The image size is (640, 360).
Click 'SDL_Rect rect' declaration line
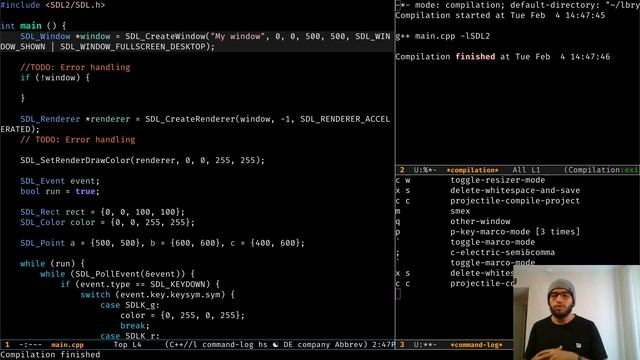[102, 212]
